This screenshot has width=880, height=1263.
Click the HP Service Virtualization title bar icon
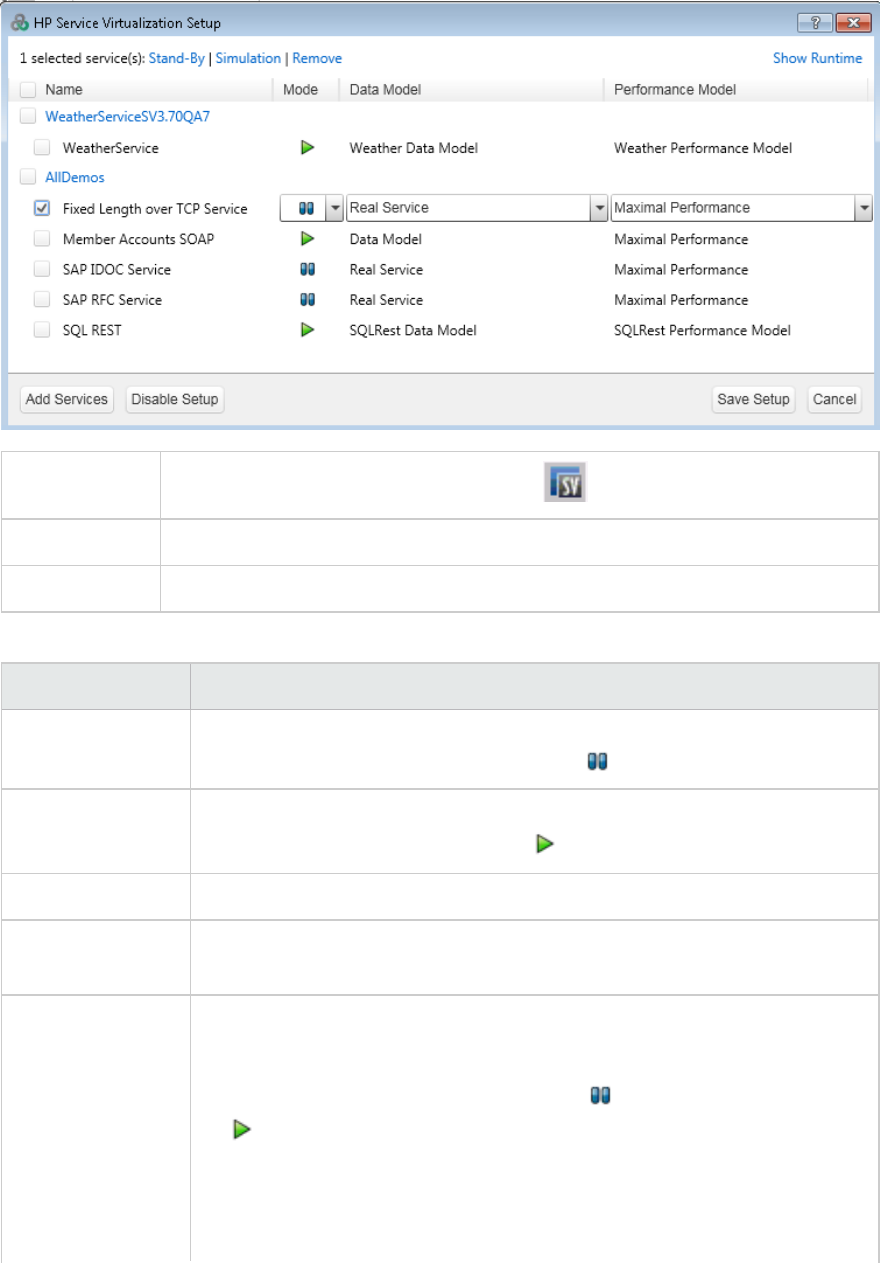[20, 22]
